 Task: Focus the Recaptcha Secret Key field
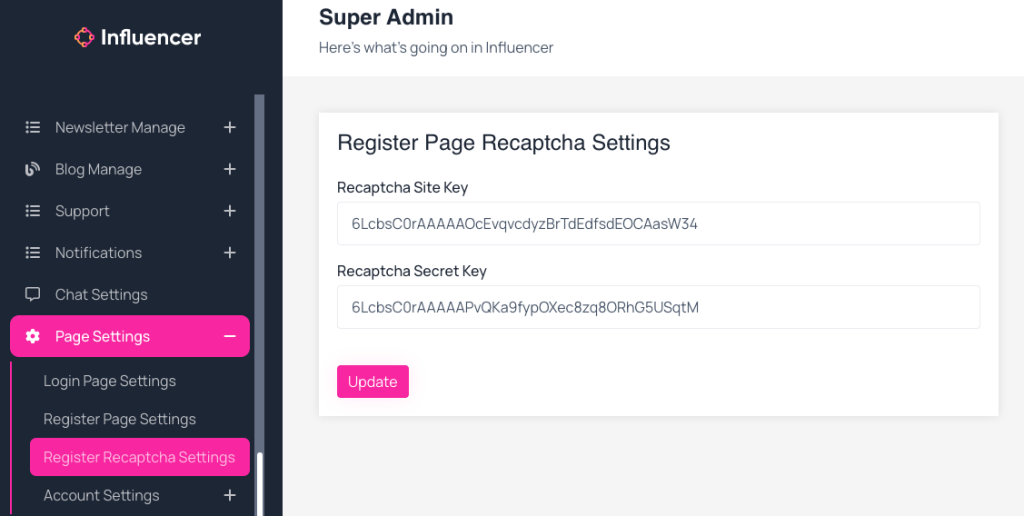658,307
